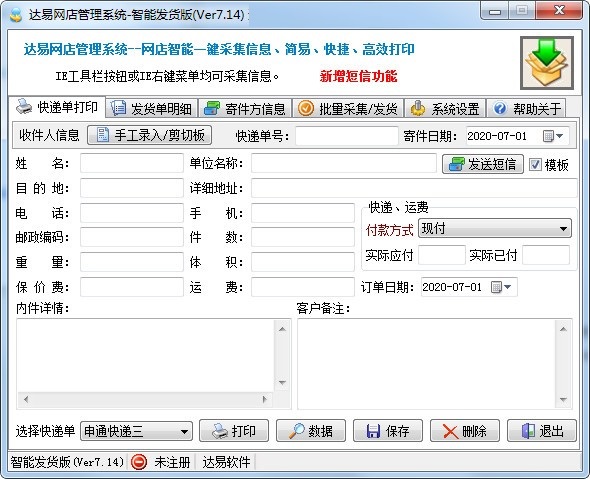The height and width of the screenshot is (479, 590).
Task: Click inside the 内件详情 text area
Action: coord(145,356)
